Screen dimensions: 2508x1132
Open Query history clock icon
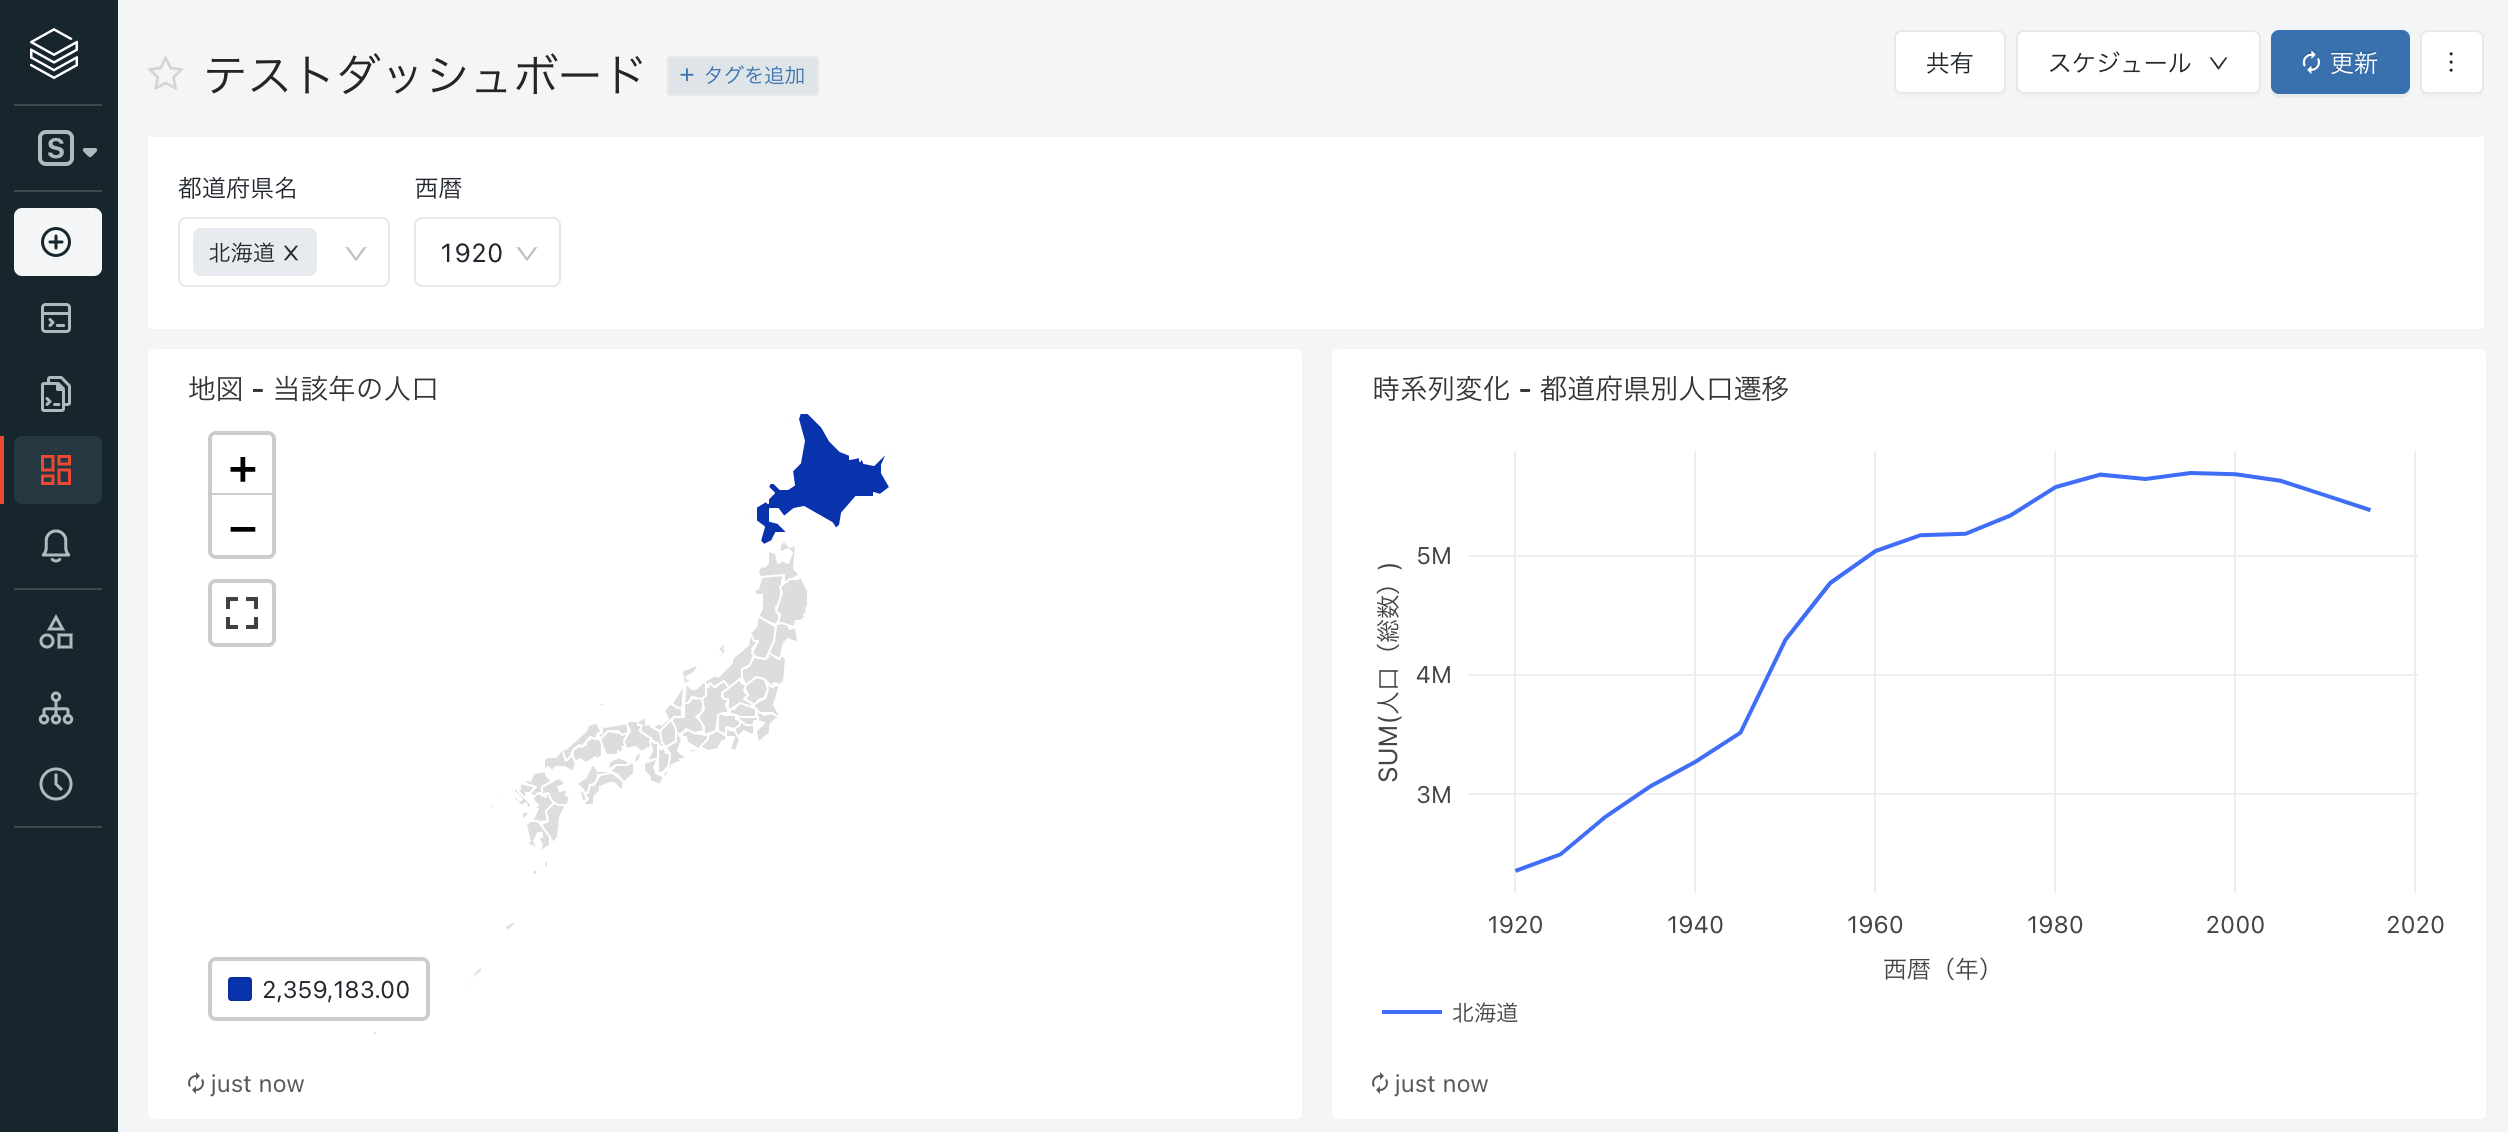56,784
